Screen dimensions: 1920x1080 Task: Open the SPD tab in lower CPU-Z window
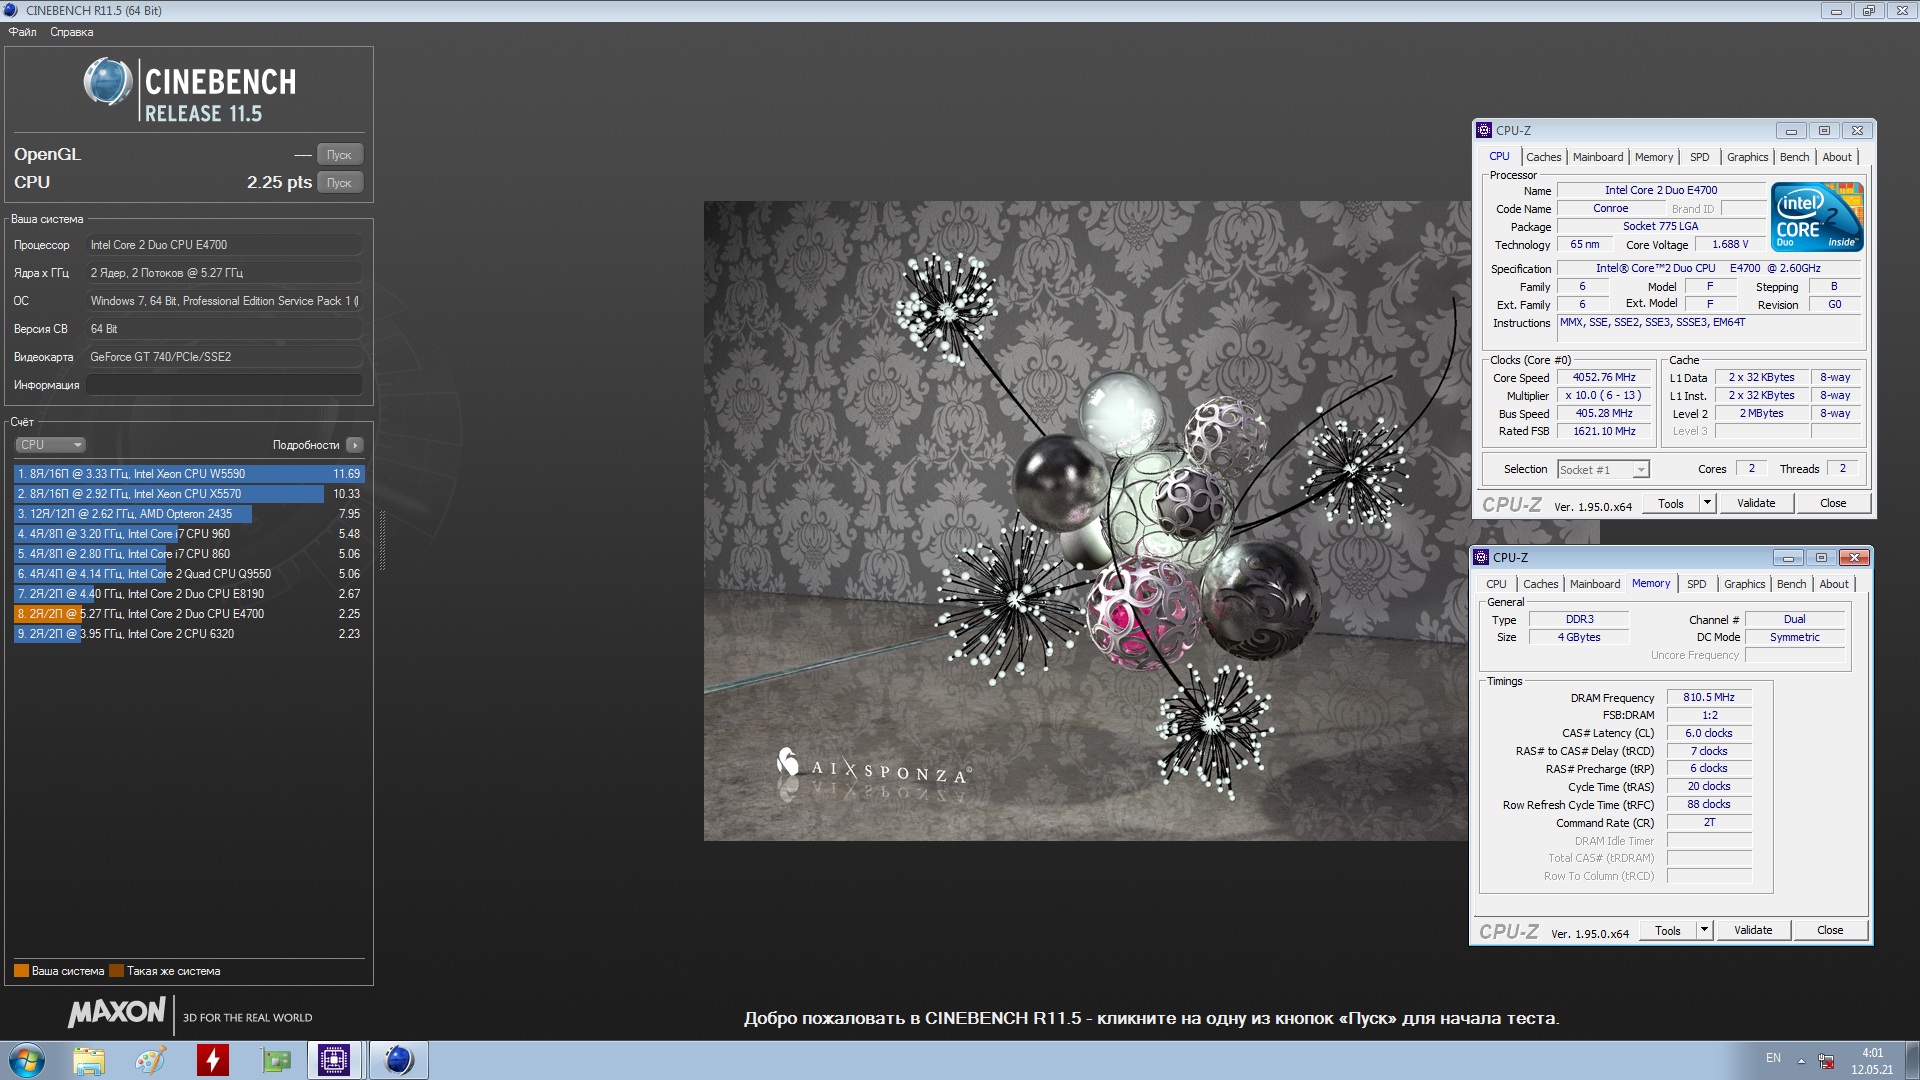1697,584
